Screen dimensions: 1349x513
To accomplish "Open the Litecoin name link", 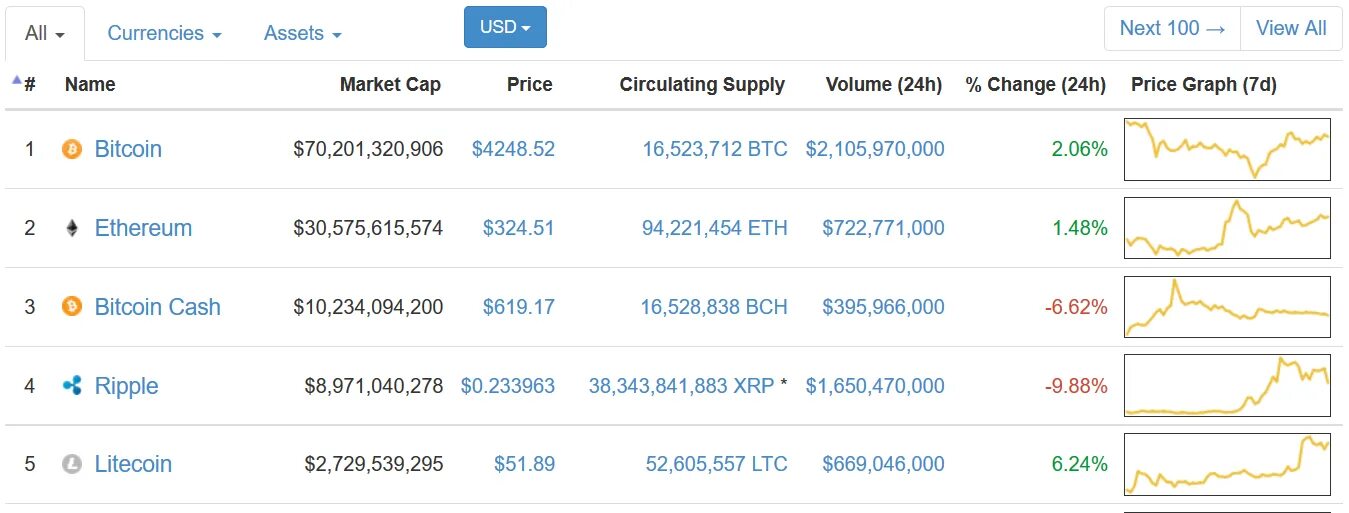I will click(133, 464).
